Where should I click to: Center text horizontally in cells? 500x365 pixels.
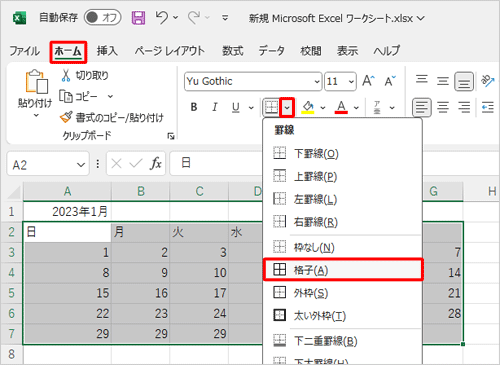[x=443, y=107]
